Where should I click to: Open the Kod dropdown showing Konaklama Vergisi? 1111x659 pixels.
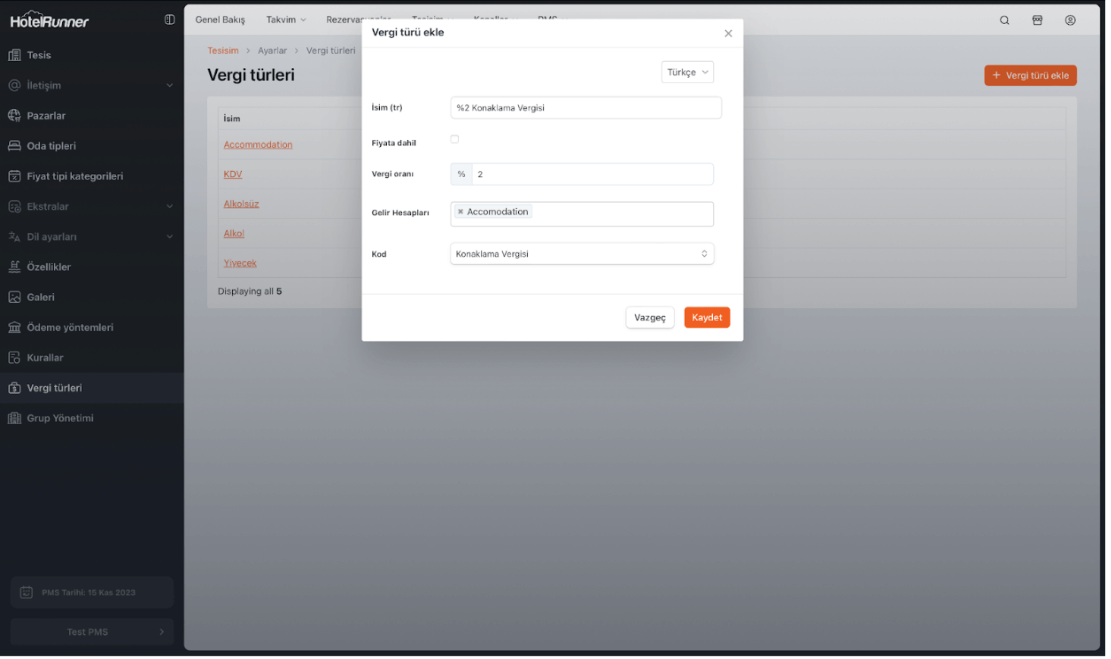point(582,254)
